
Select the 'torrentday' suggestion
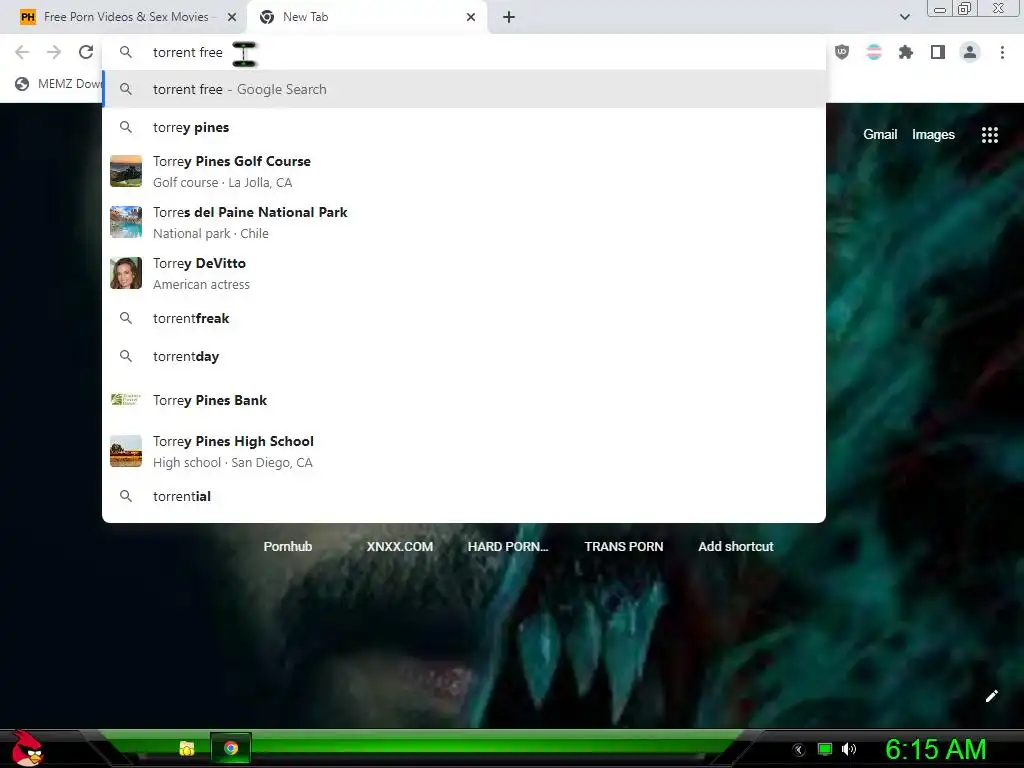click(x=464, y=356)
